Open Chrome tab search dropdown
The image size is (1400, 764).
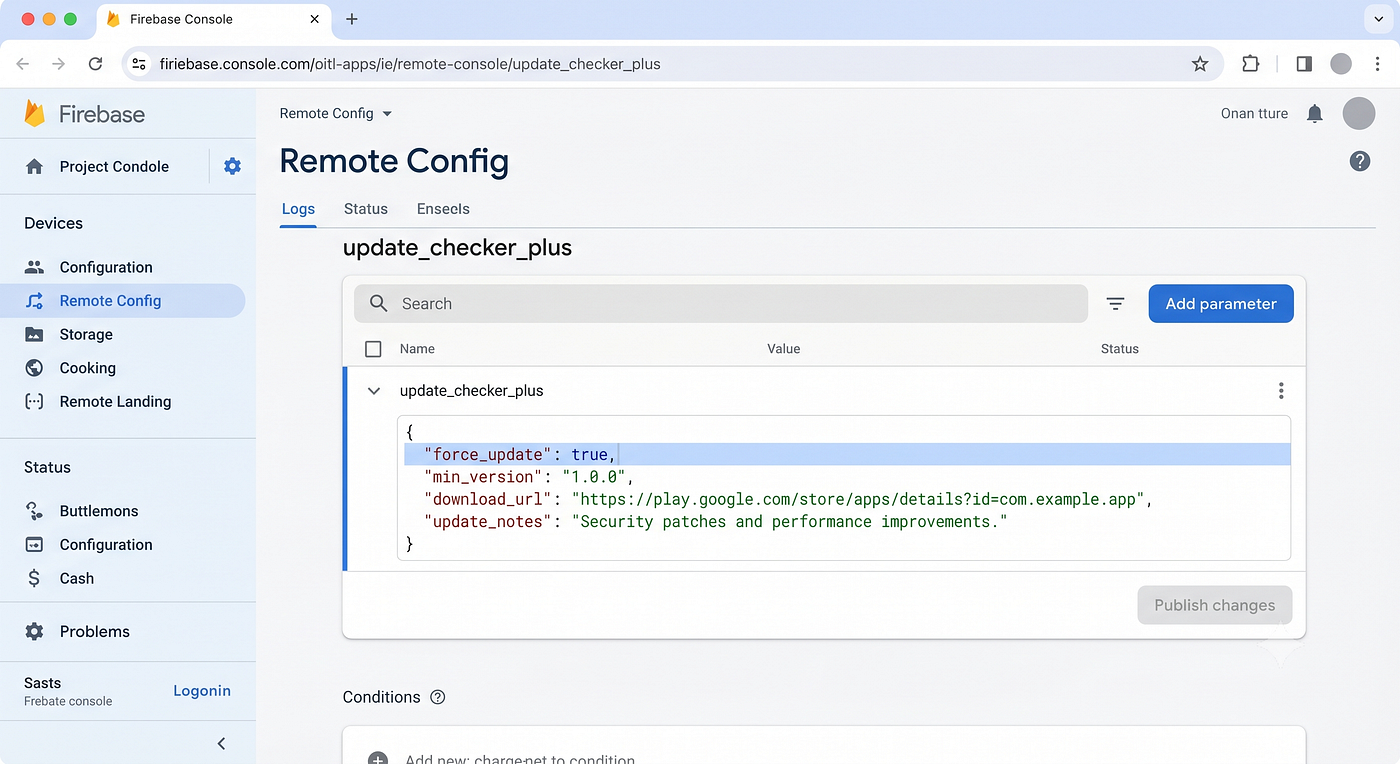1379,19
